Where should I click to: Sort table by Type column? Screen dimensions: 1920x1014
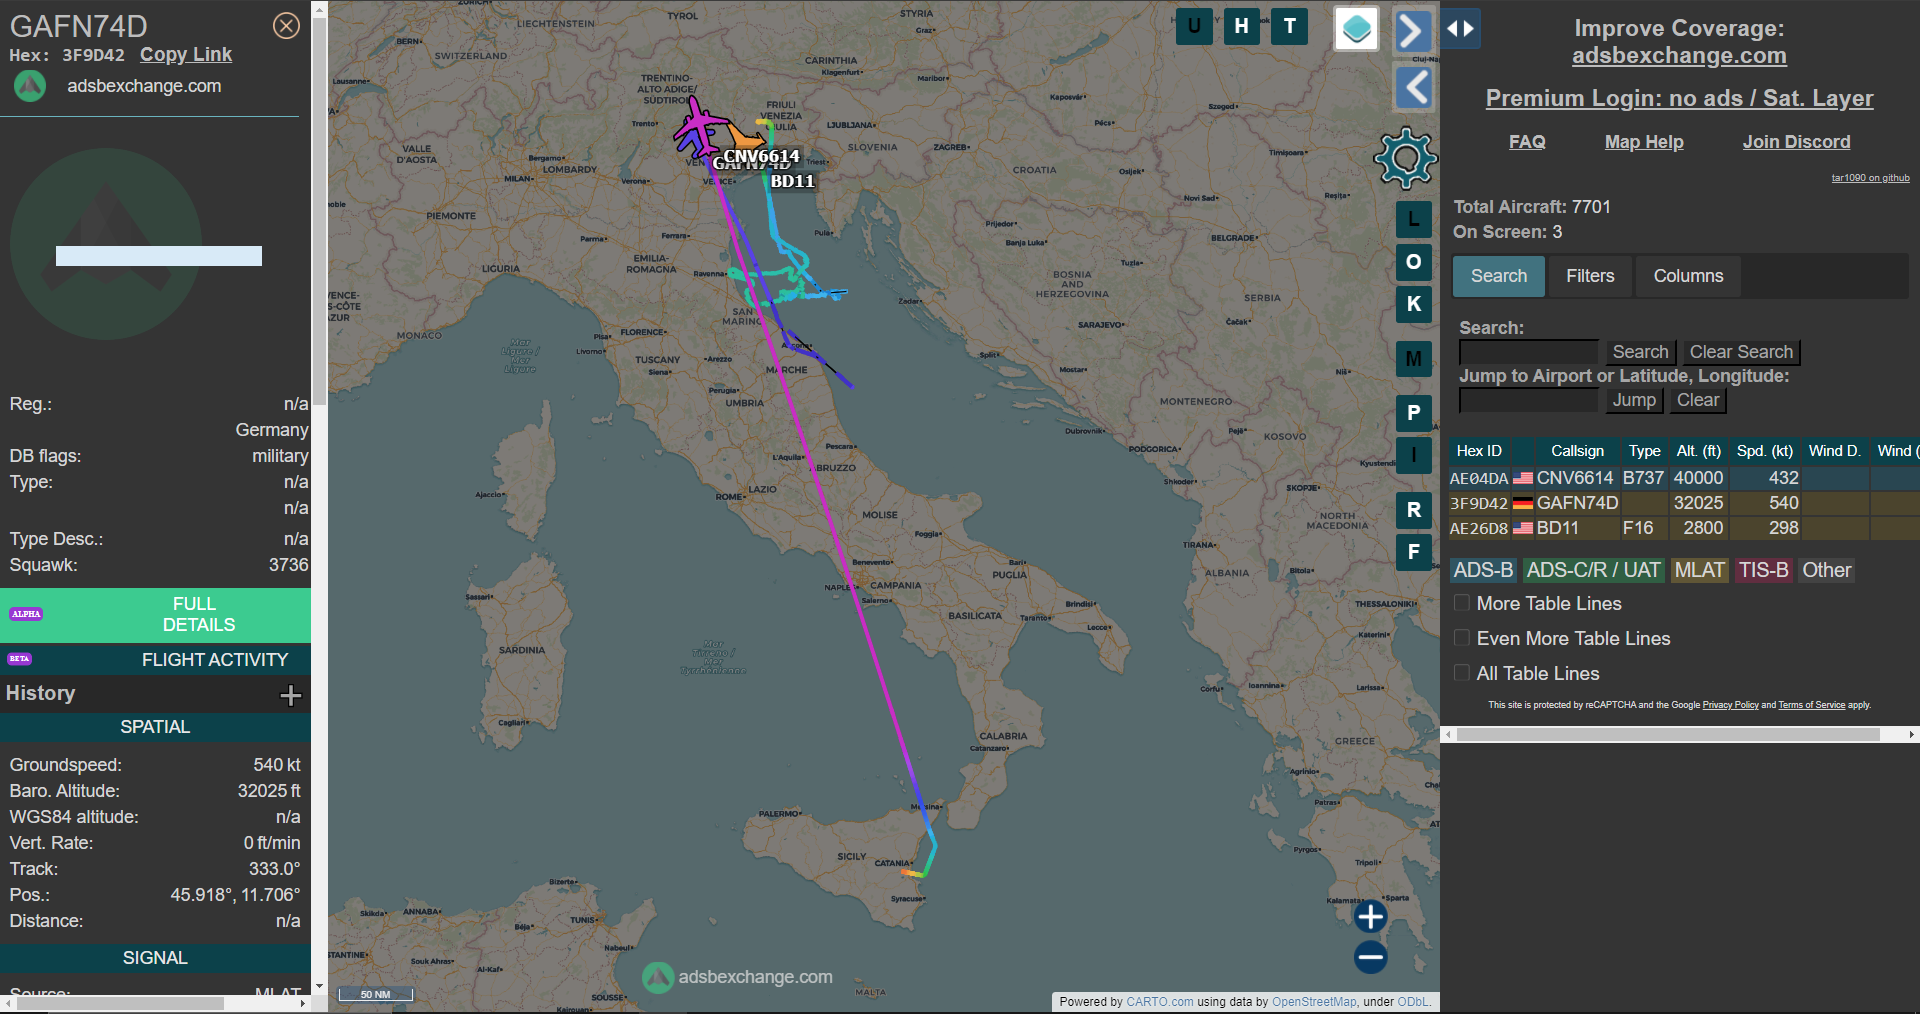1644,451
